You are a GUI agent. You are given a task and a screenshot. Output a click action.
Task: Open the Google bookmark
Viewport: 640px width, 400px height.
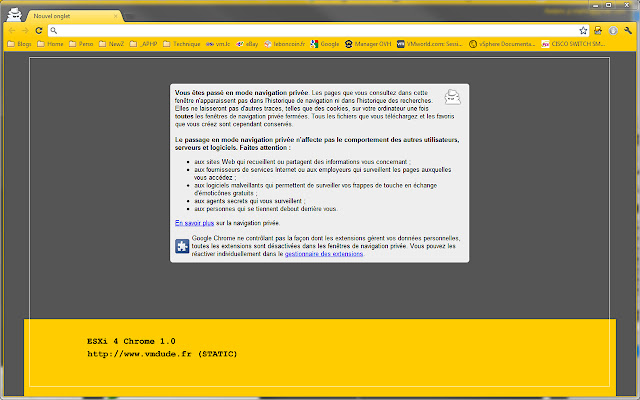point(324,44)
